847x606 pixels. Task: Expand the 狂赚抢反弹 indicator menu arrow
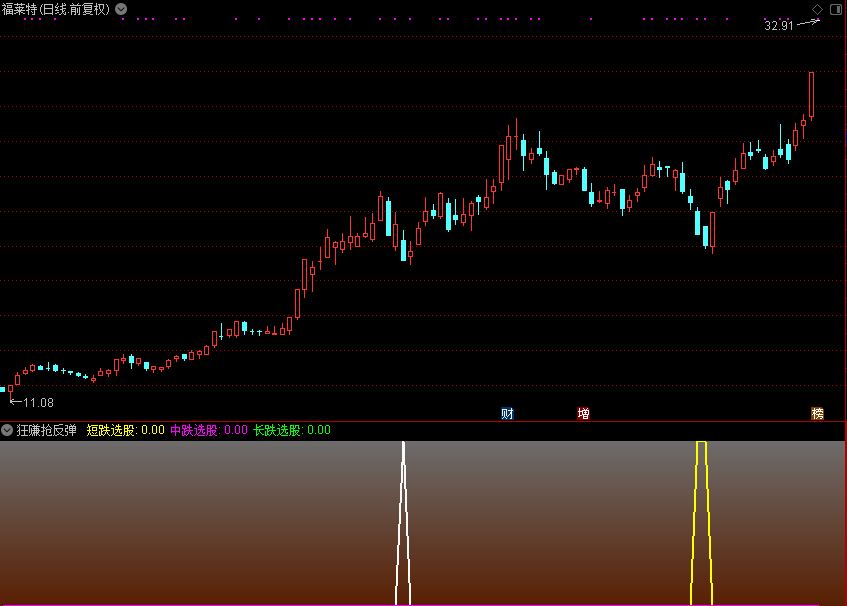click(7, 430)
